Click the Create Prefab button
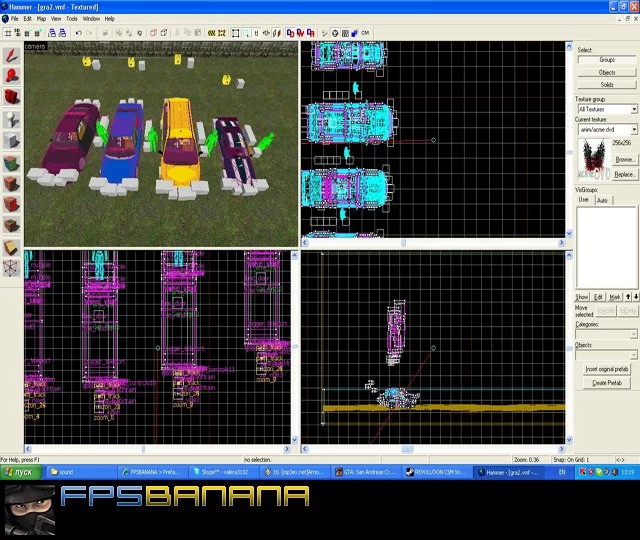Image resolution: width=640 pixels, height=540 pixels. pyautogui.click(x=607, y=383)
